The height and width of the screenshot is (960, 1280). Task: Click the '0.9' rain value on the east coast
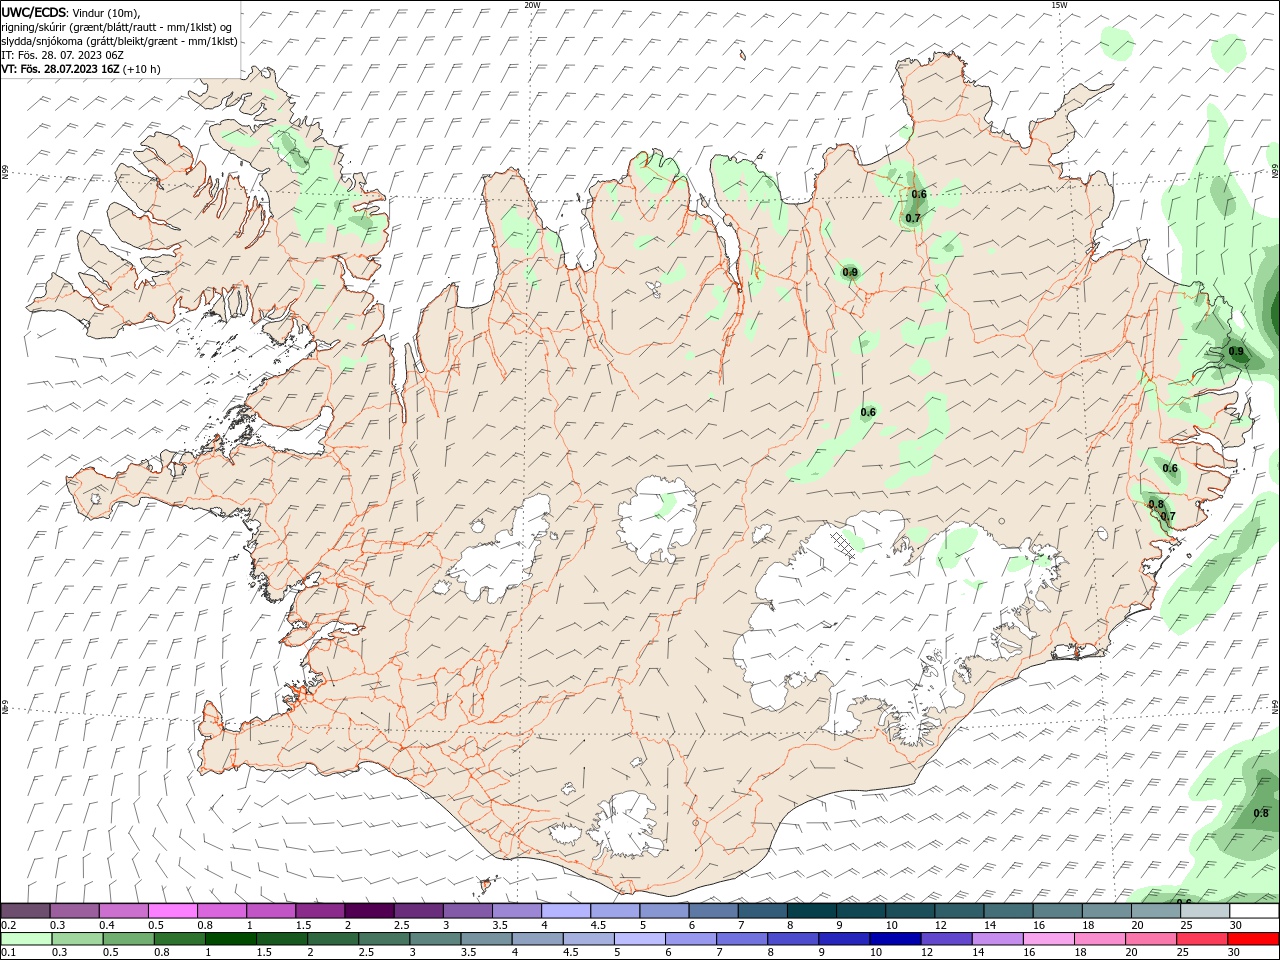(1236, 351)
